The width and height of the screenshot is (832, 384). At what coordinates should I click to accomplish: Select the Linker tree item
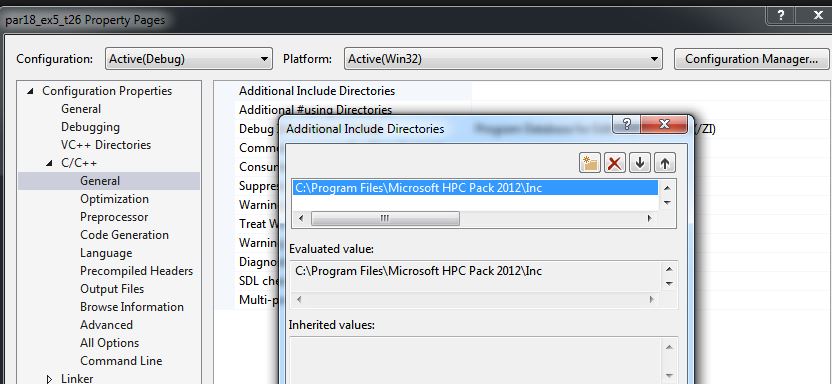point(77,379)
